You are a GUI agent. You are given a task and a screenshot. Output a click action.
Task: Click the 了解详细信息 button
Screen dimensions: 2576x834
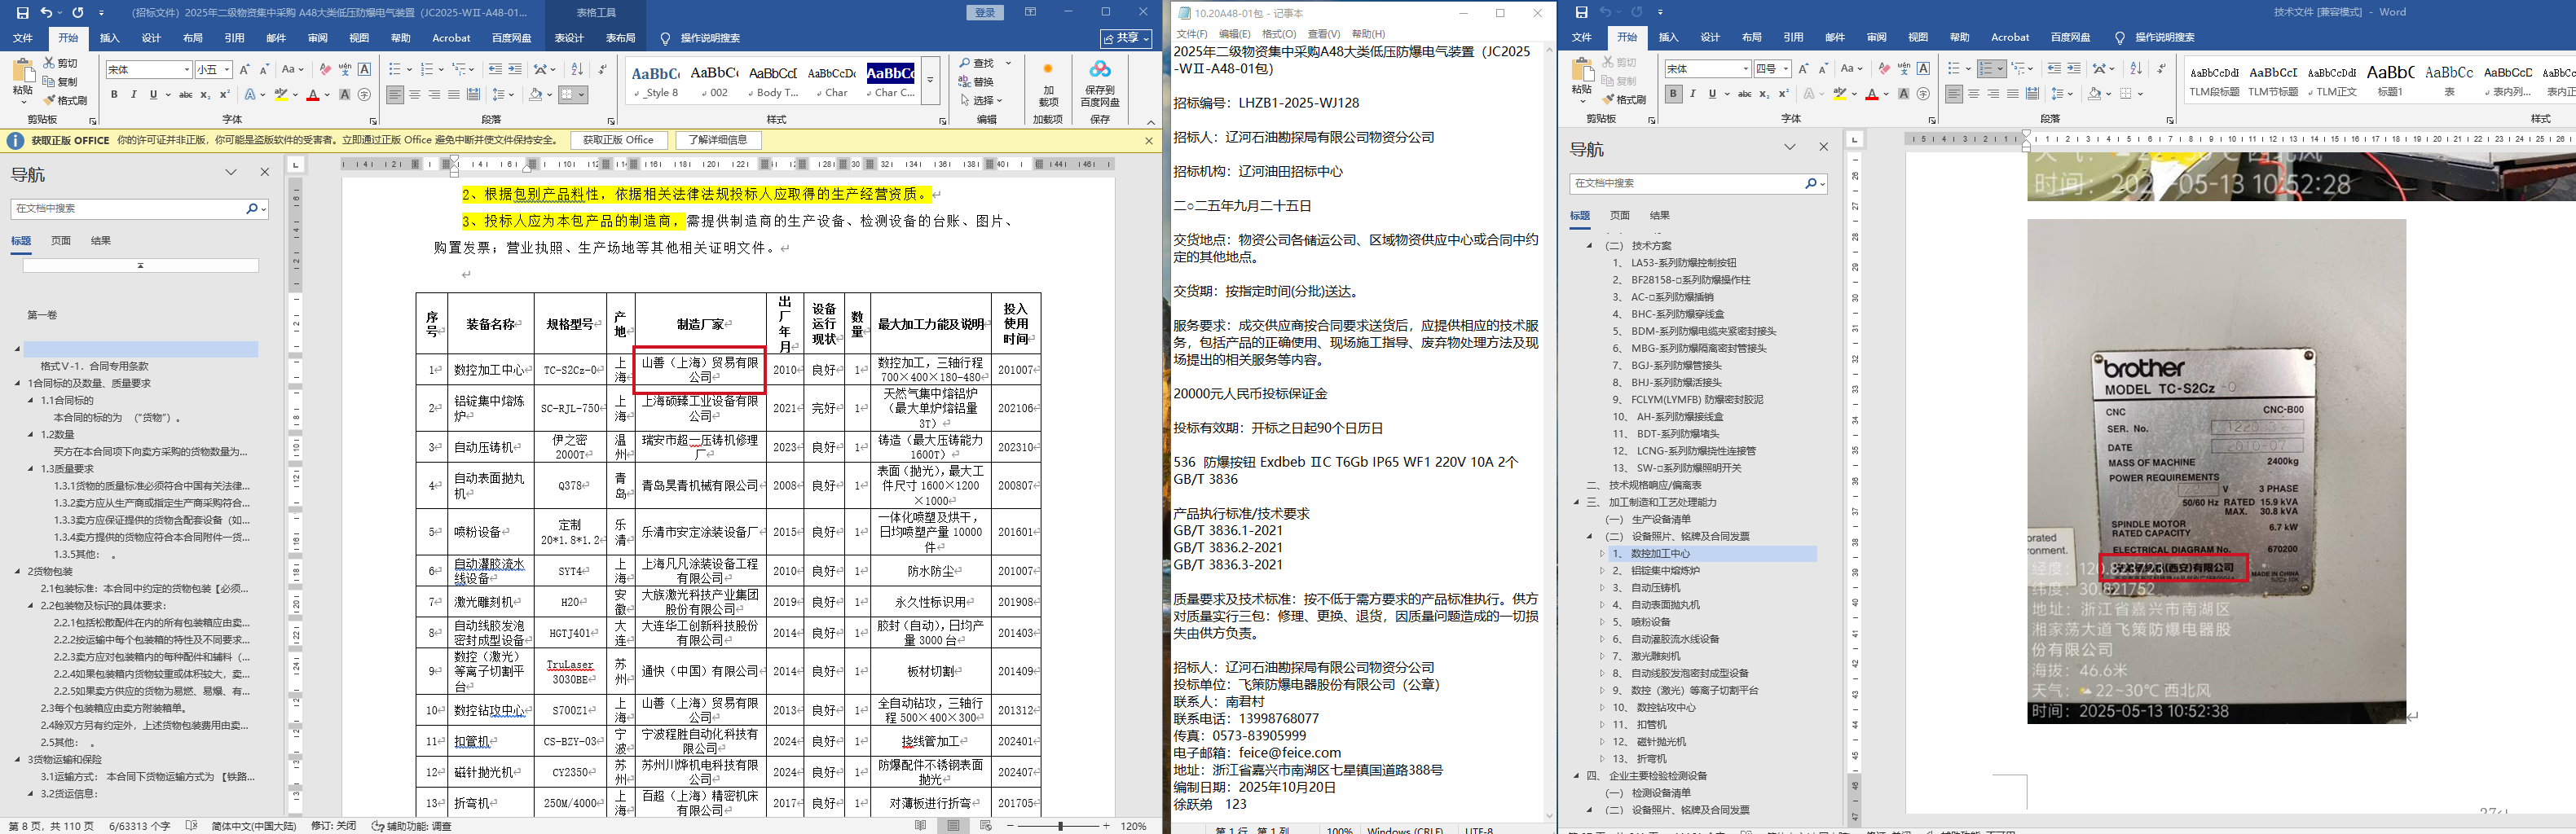[x=717, y=141]
